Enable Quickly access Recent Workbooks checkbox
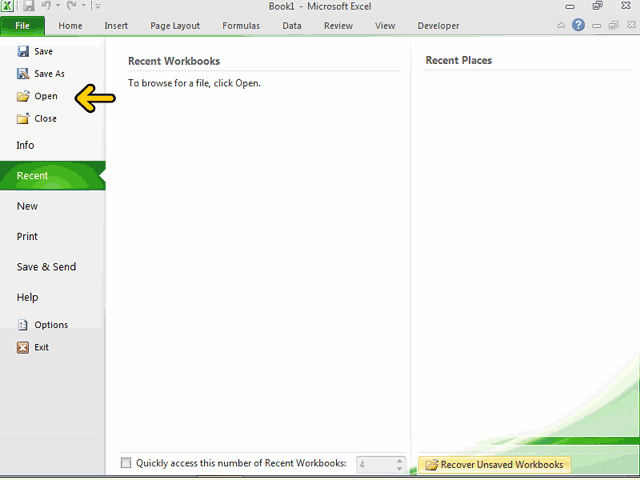 click(126, 463)
